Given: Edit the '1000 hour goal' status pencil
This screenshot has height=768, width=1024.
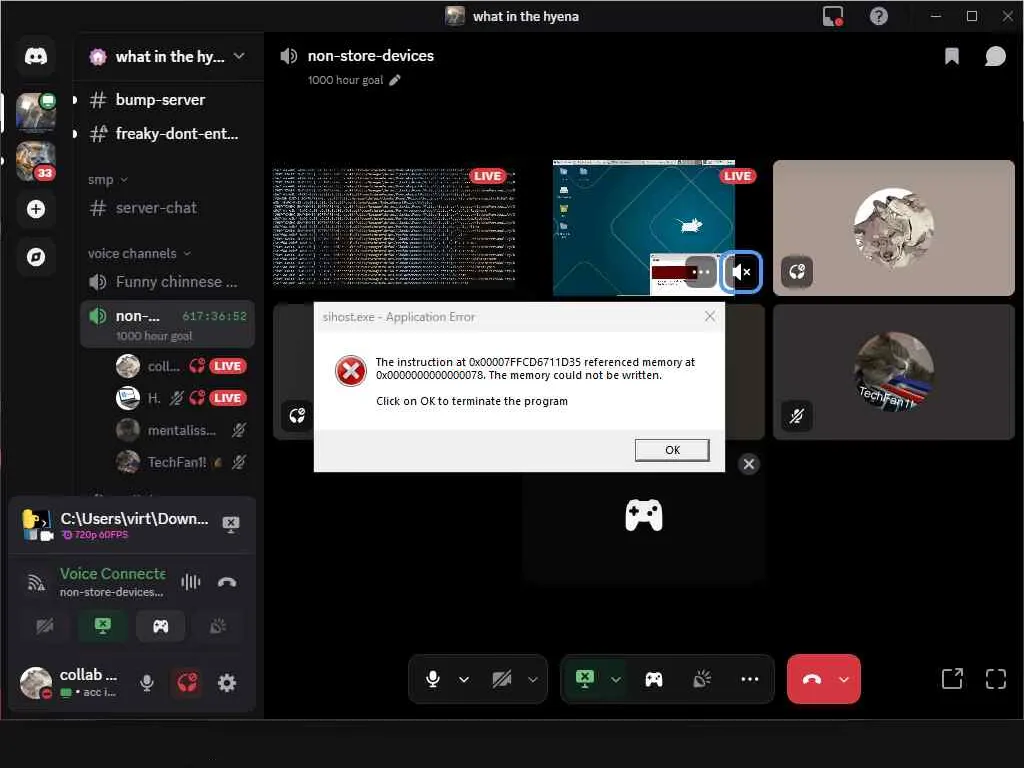Looking at the screenshot, I should pyautogui.click(x=394, y=80).
